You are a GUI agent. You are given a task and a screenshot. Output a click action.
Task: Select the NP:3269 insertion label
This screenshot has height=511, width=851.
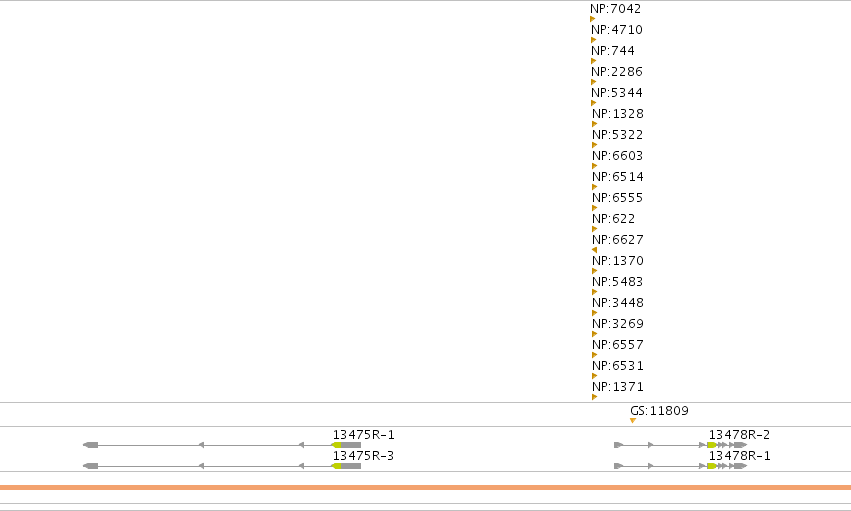tap(618, 324)
